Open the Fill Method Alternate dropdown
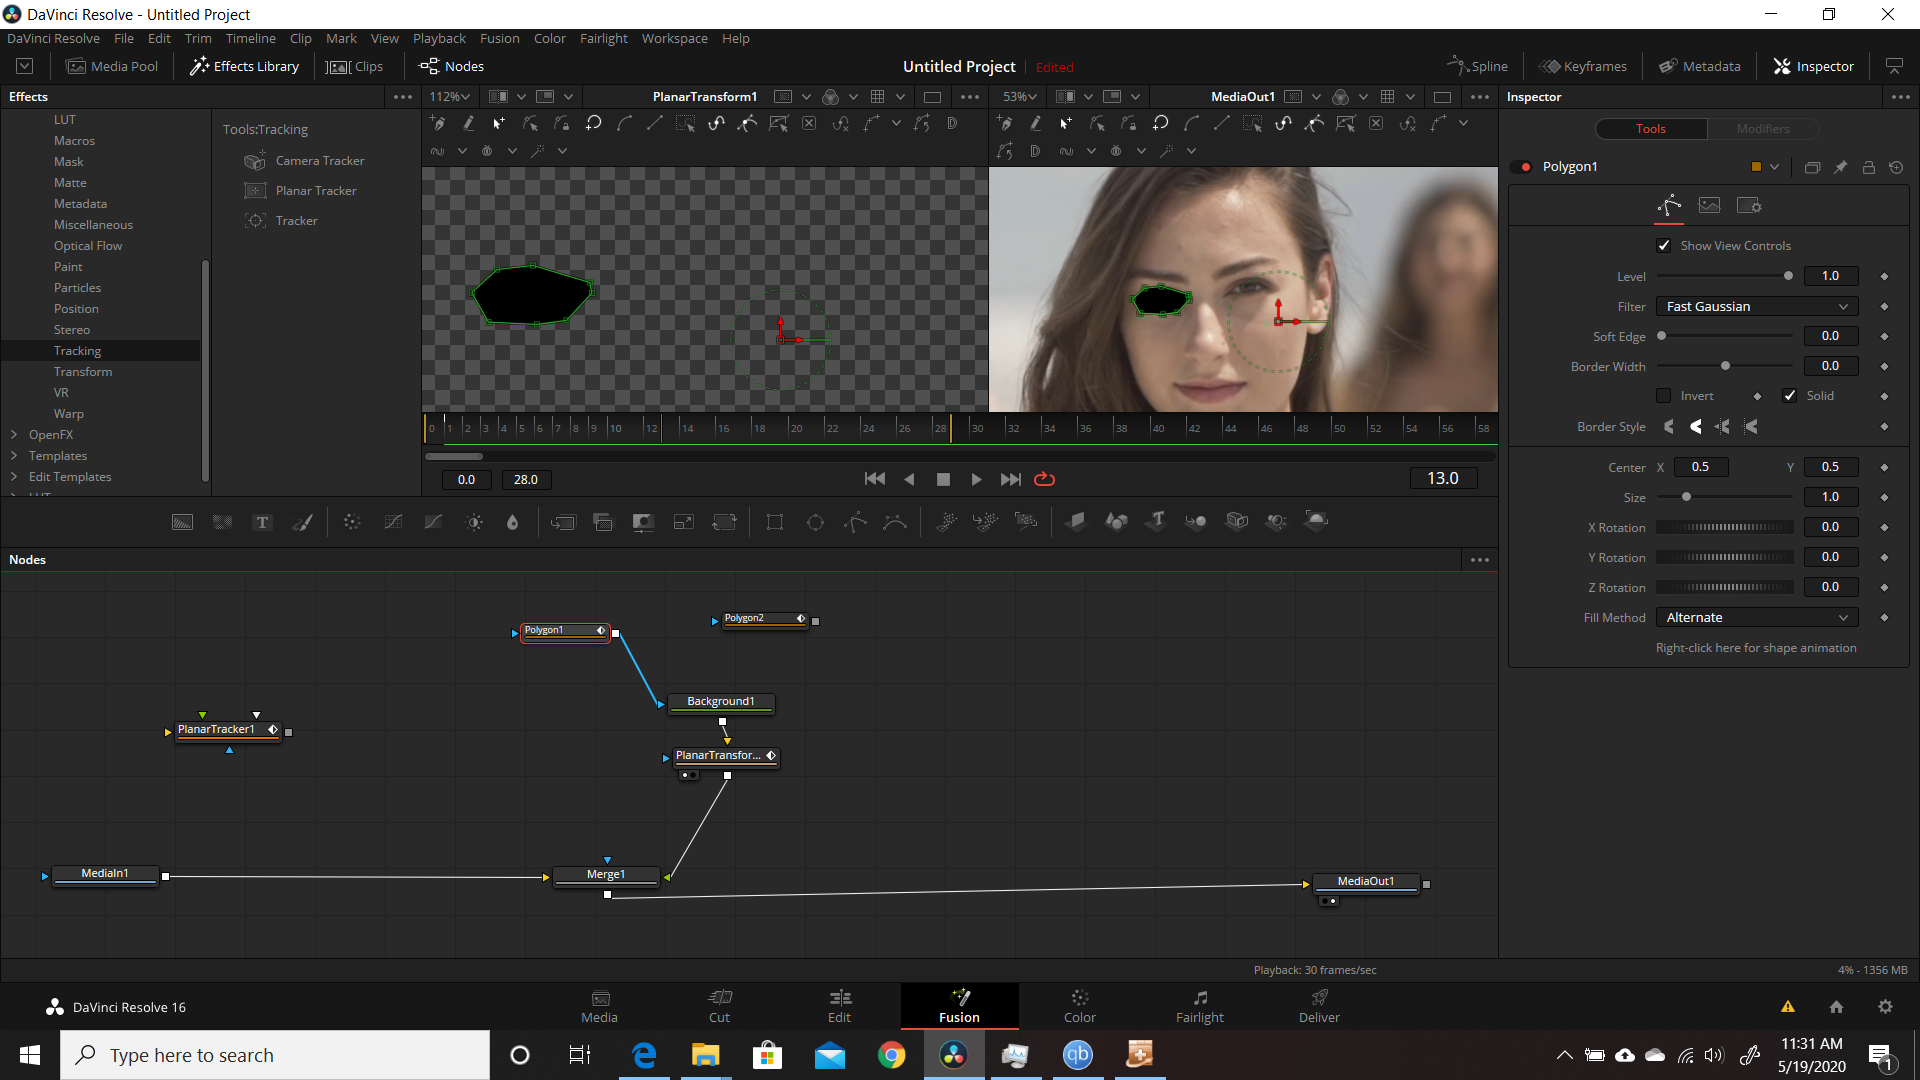 (1757, 618)
